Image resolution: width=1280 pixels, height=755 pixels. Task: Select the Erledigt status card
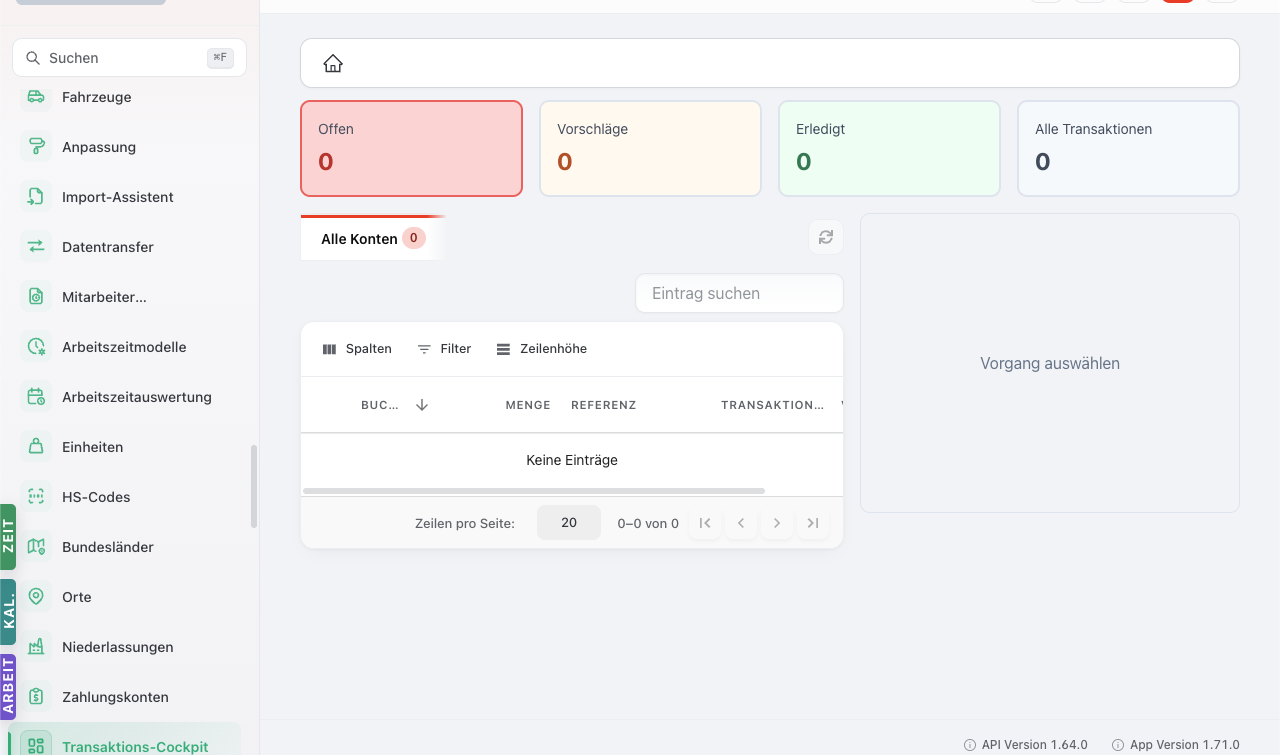click(x=889, y=148)
